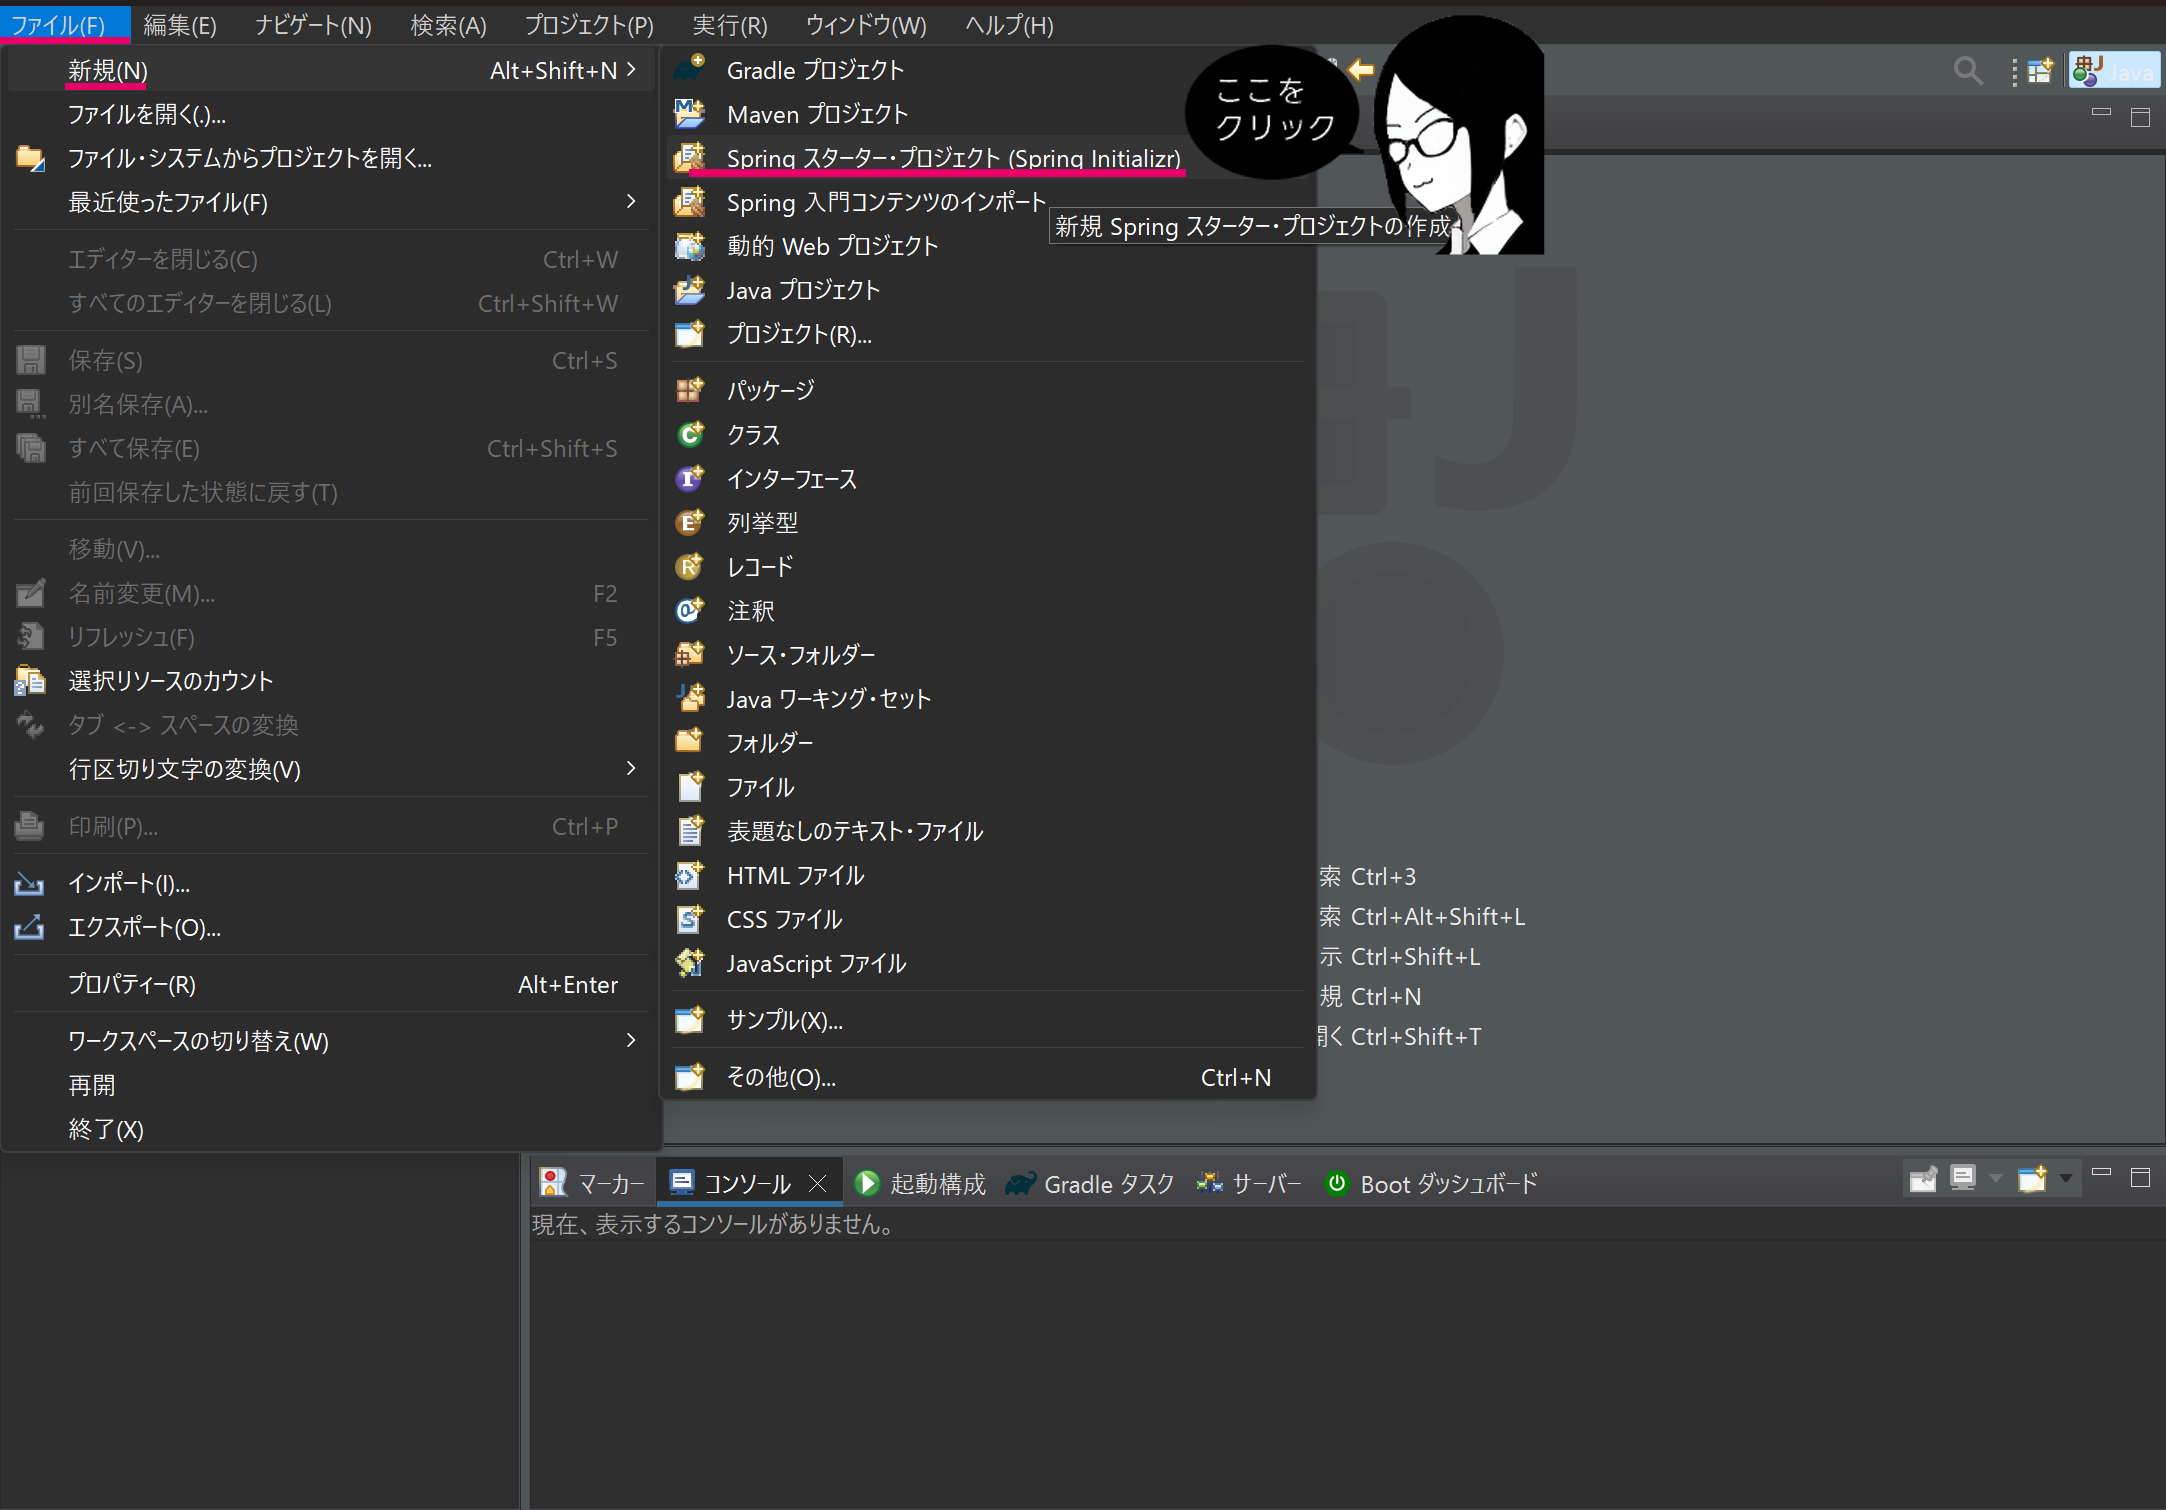The width and height of the screenshot is (2166, 1510).
Task: Expand 最近使ったファイル submenu arrow
Action: click(x=630, y=202)
